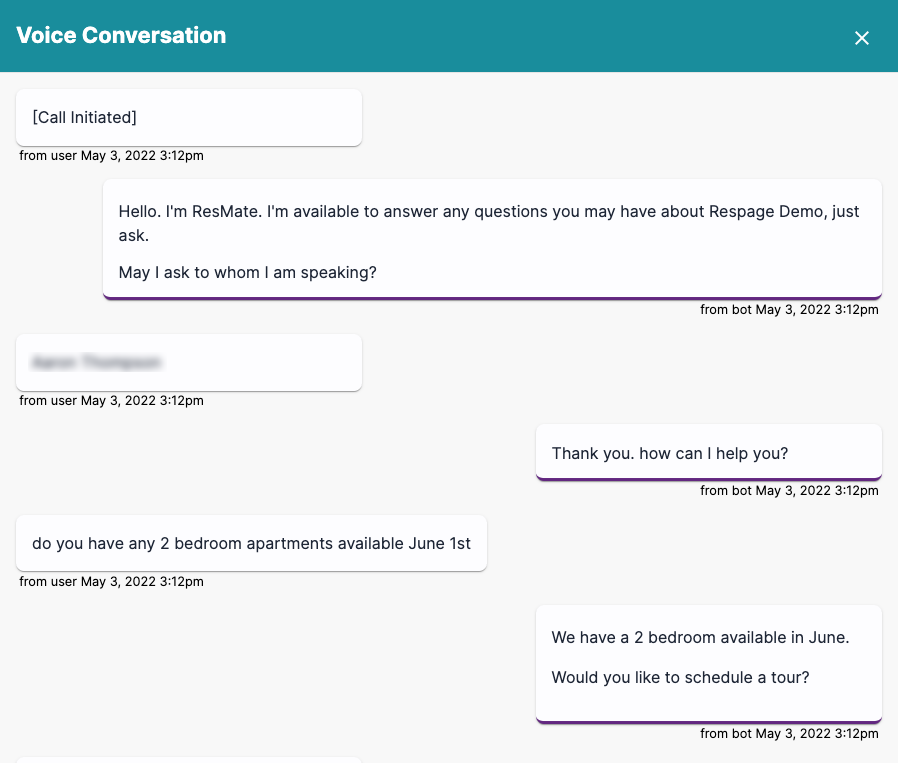The height and width of the screenshot is (763, 898).
Task: Close the Voice Conversation dialog
Action: click(861, 38)
